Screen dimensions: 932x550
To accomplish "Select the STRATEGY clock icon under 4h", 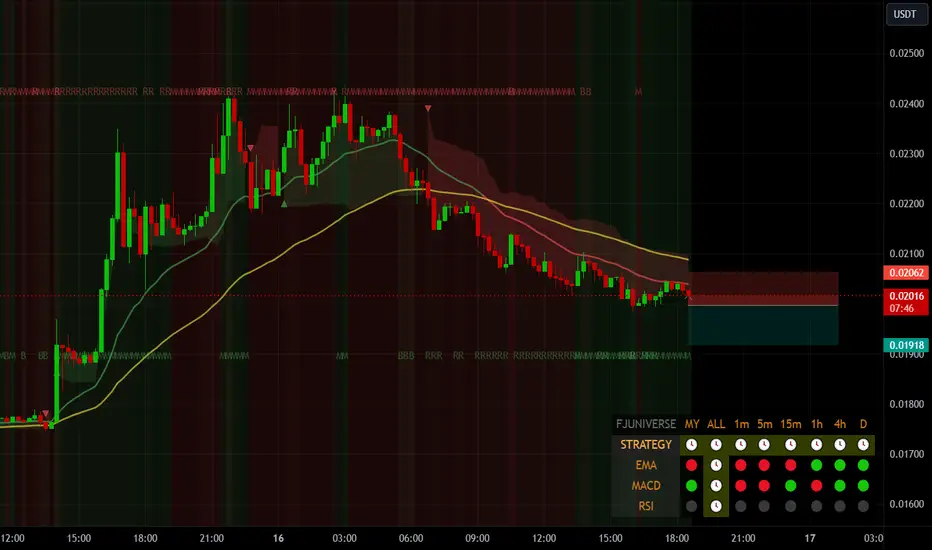I will click(840, 445).
